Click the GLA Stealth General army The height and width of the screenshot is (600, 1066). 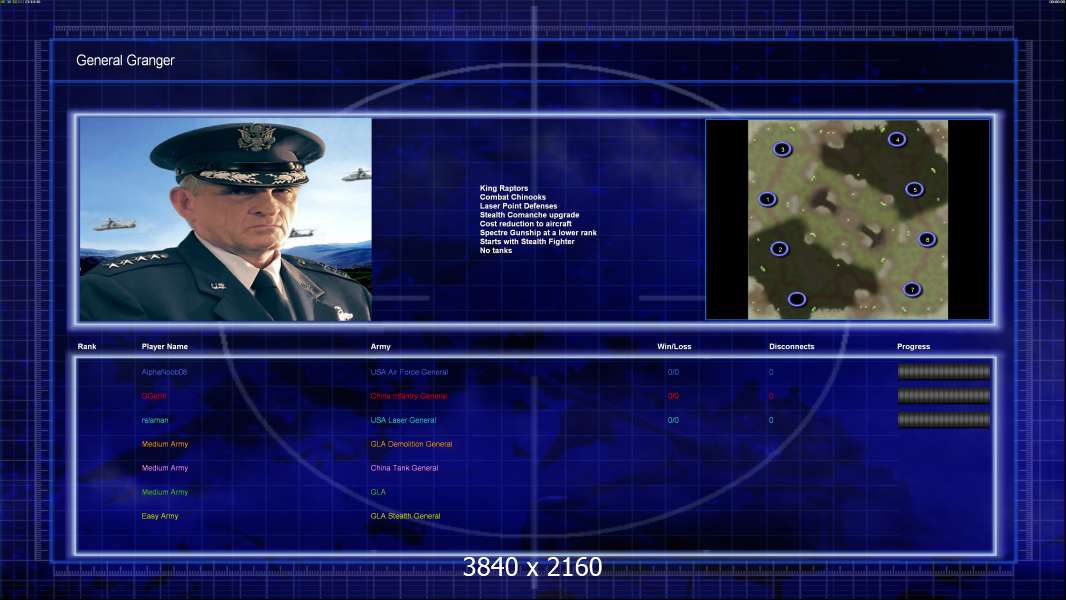pos(405,516)
